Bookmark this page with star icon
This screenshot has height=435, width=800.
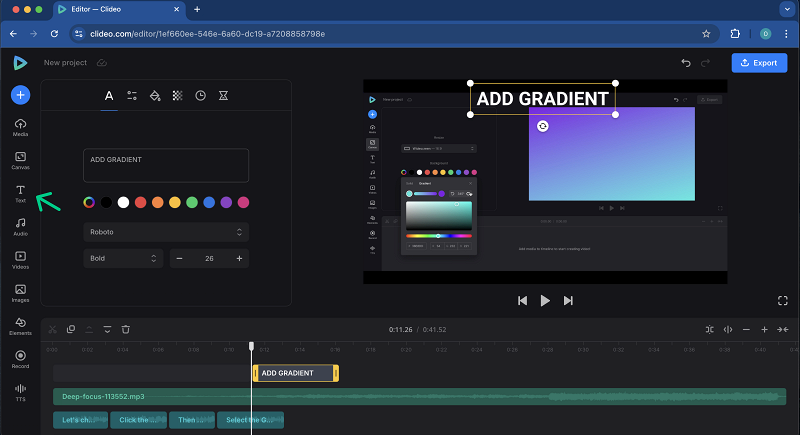coord(706,34)
